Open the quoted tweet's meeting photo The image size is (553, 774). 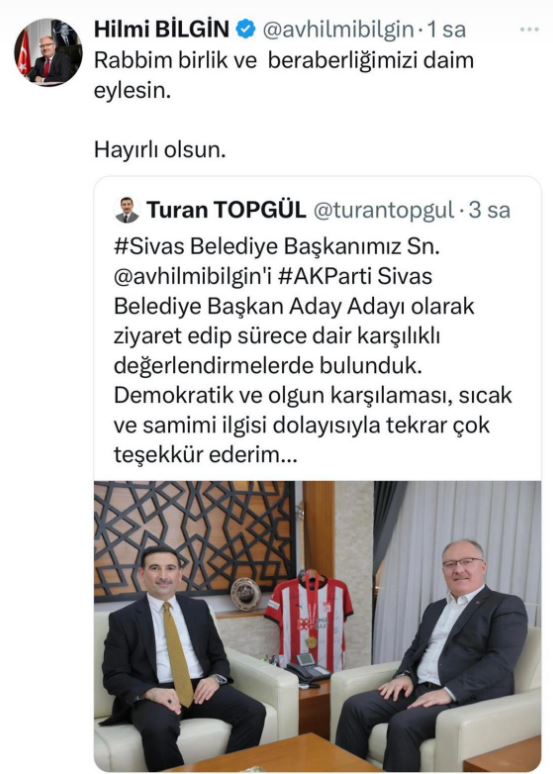coord(317,626)
